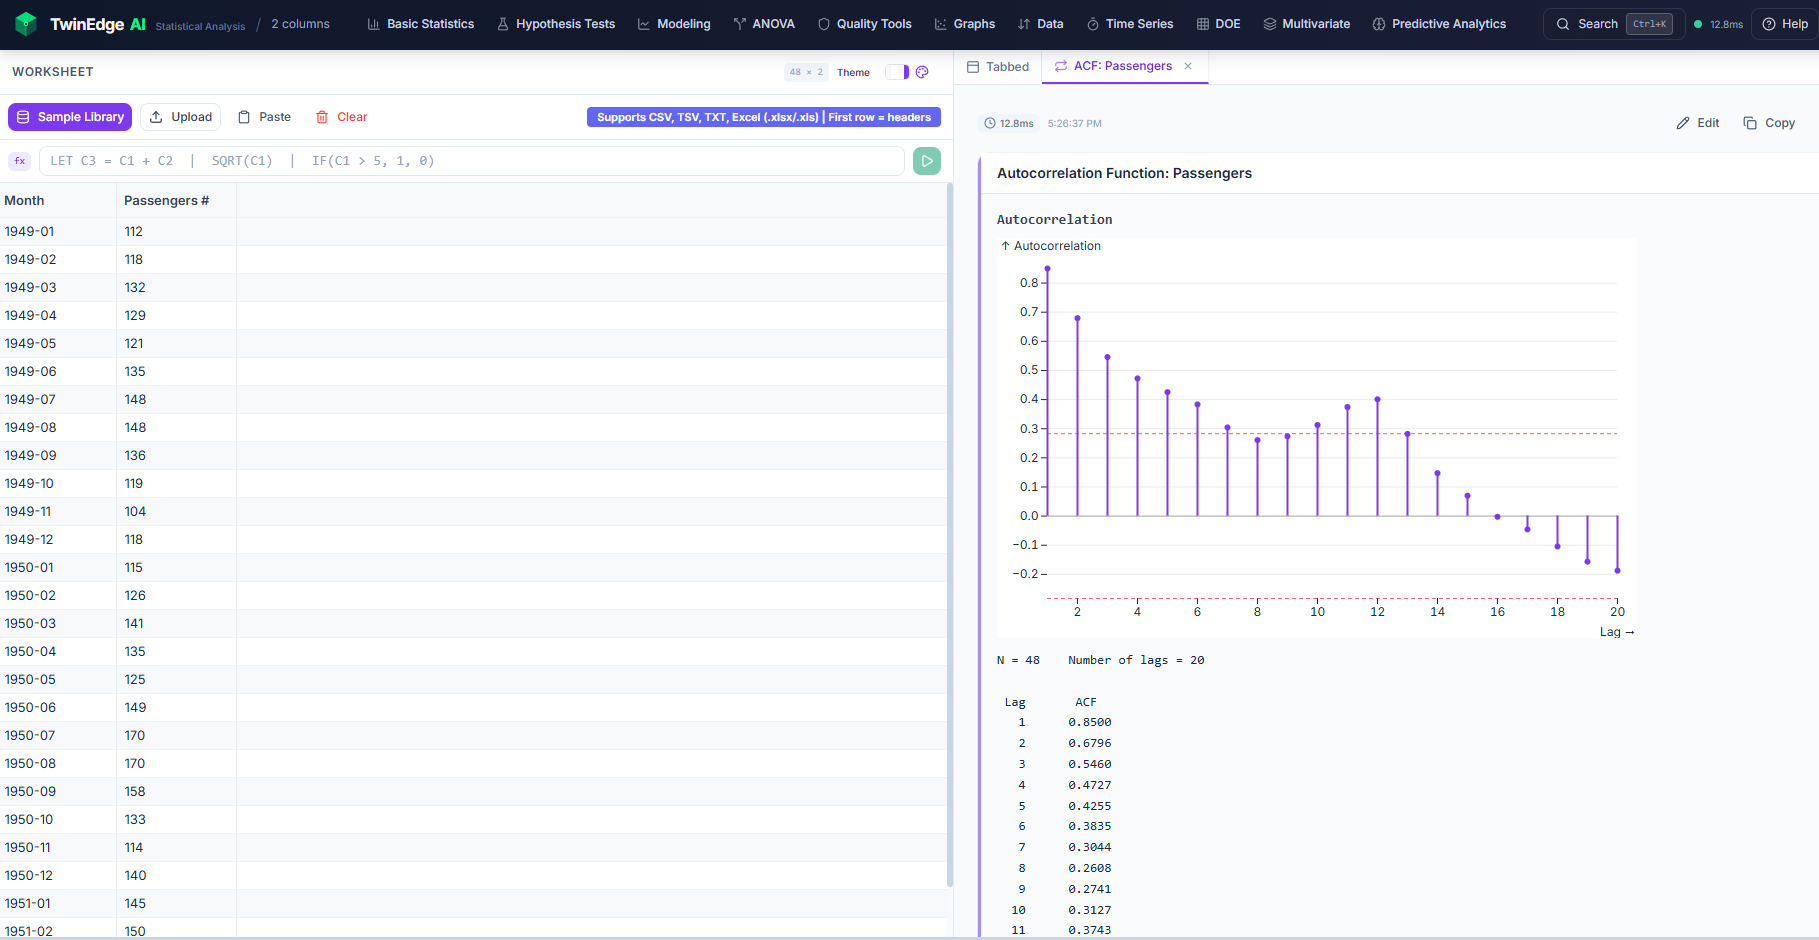Copy the ACF output results
This screenshot has height=940, width=1819.
coord(1769,123)
